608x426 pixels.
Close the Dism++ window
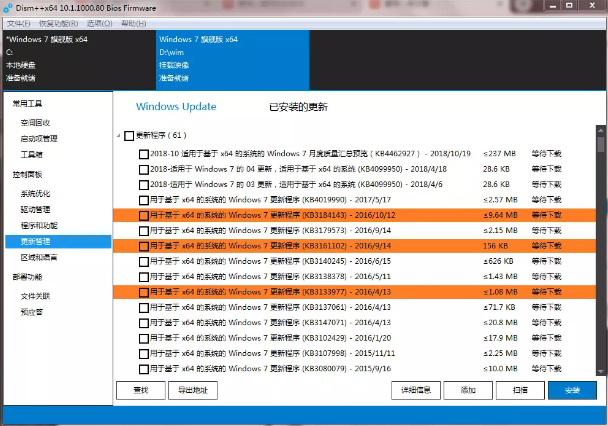592,6
